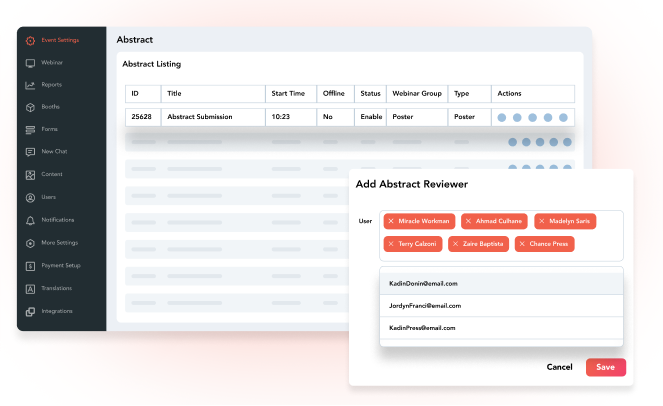
Task: Click the Event Settings gear icon
Action: pos(30,40)
